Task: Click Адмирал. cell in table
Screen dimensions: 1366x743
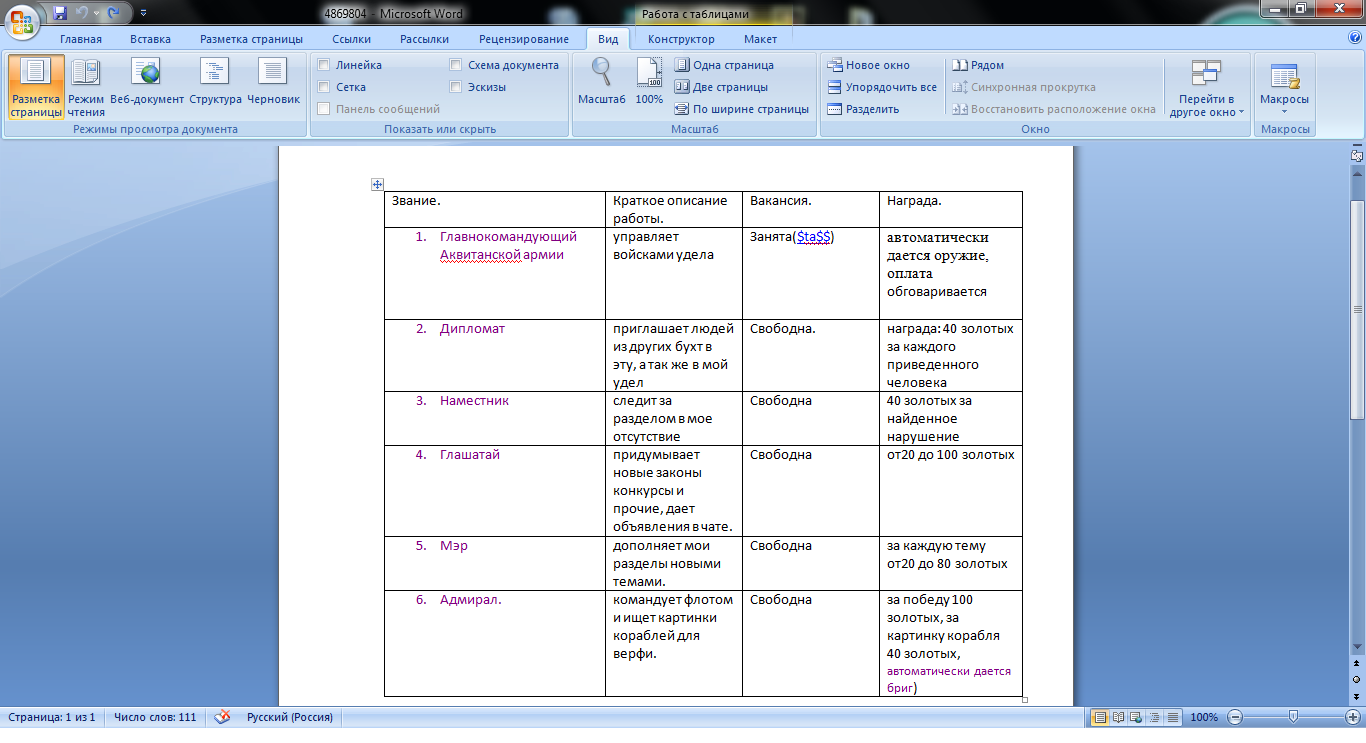Action: tap(495, 643)
